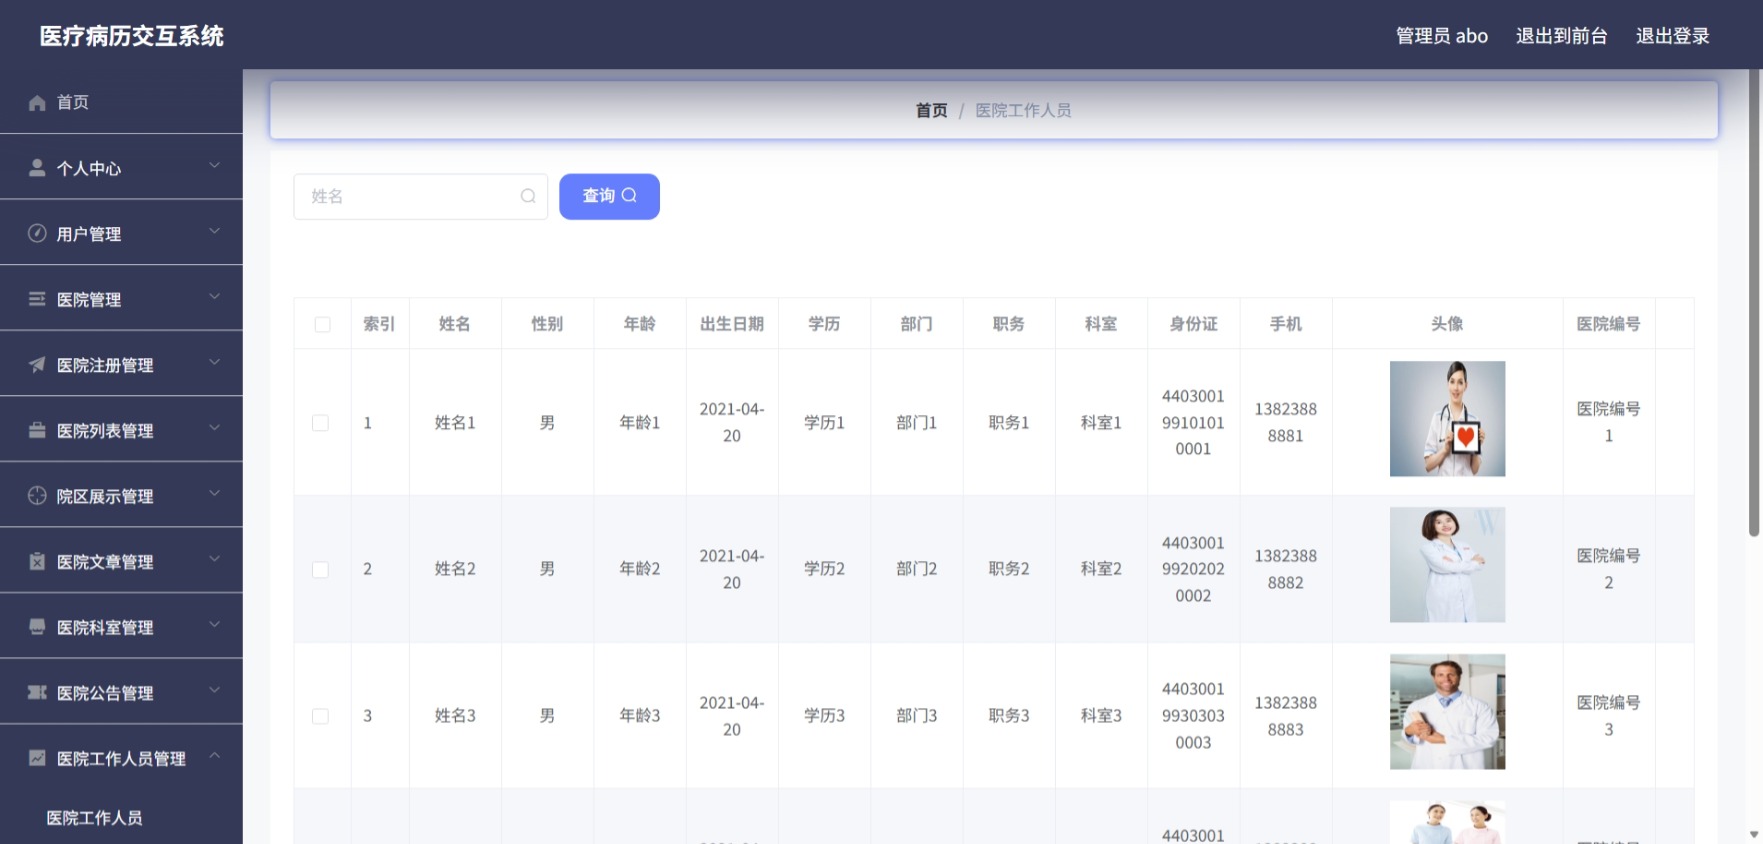Expand the 医院文章管理 menu chevron
Viewport: 1763px width, 844px height.
214,559
